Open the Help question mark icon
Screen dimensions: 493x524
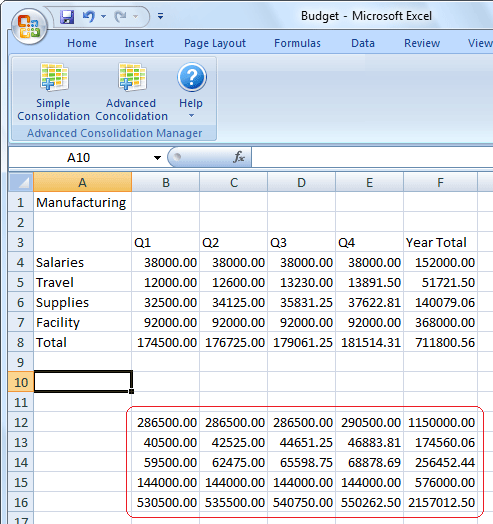[192, 77]
